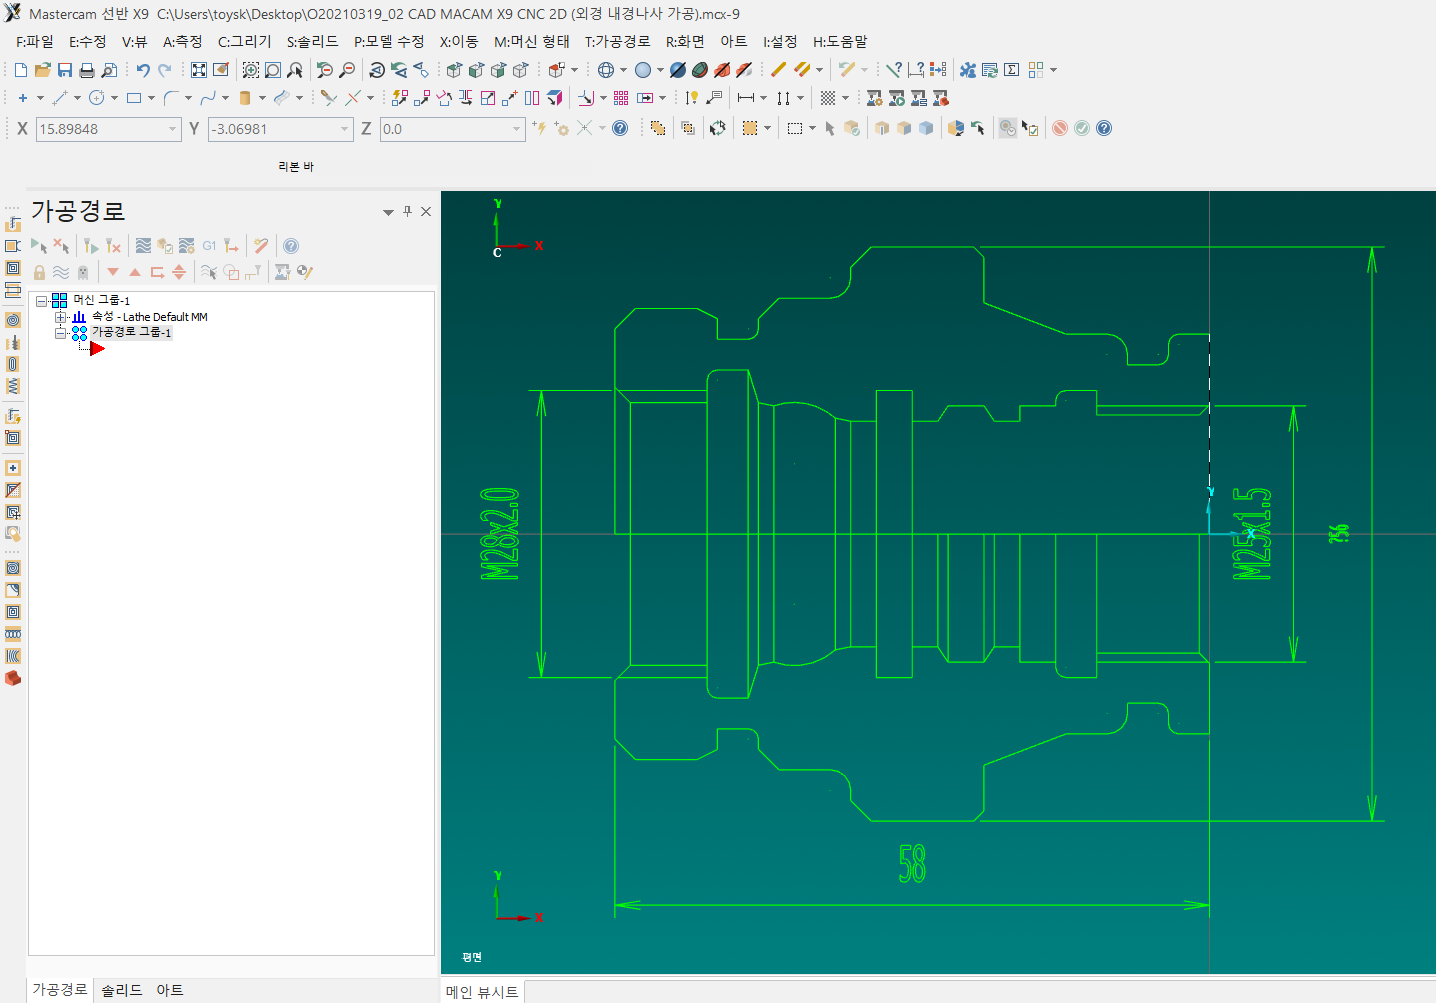1436x1003 pixels.
Task: Pin the toolpath manager panel
Action: click(407, 211)
